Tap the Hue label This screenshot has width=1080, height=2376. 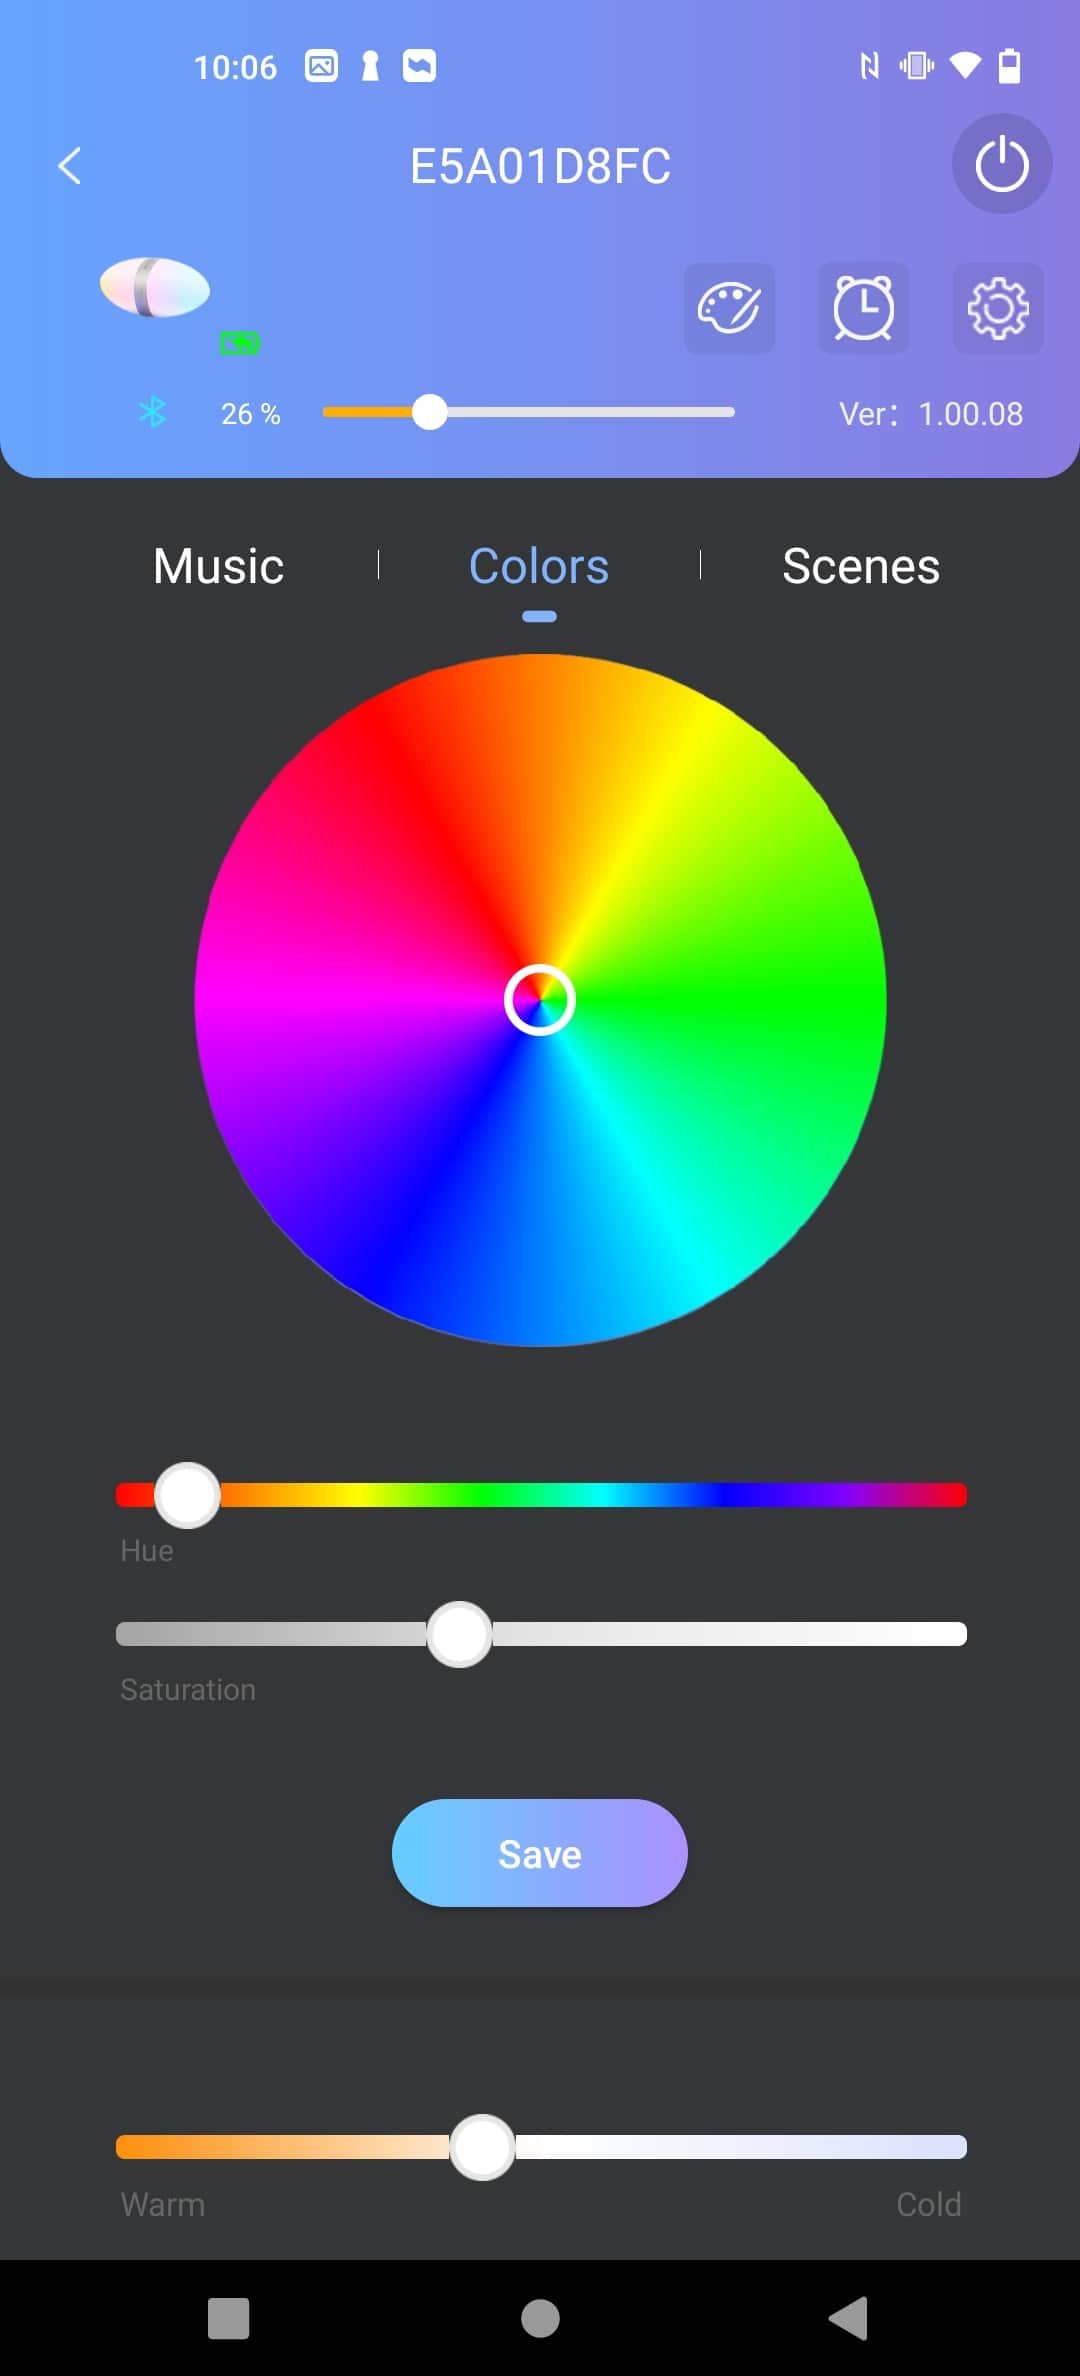coord(147,1551)
